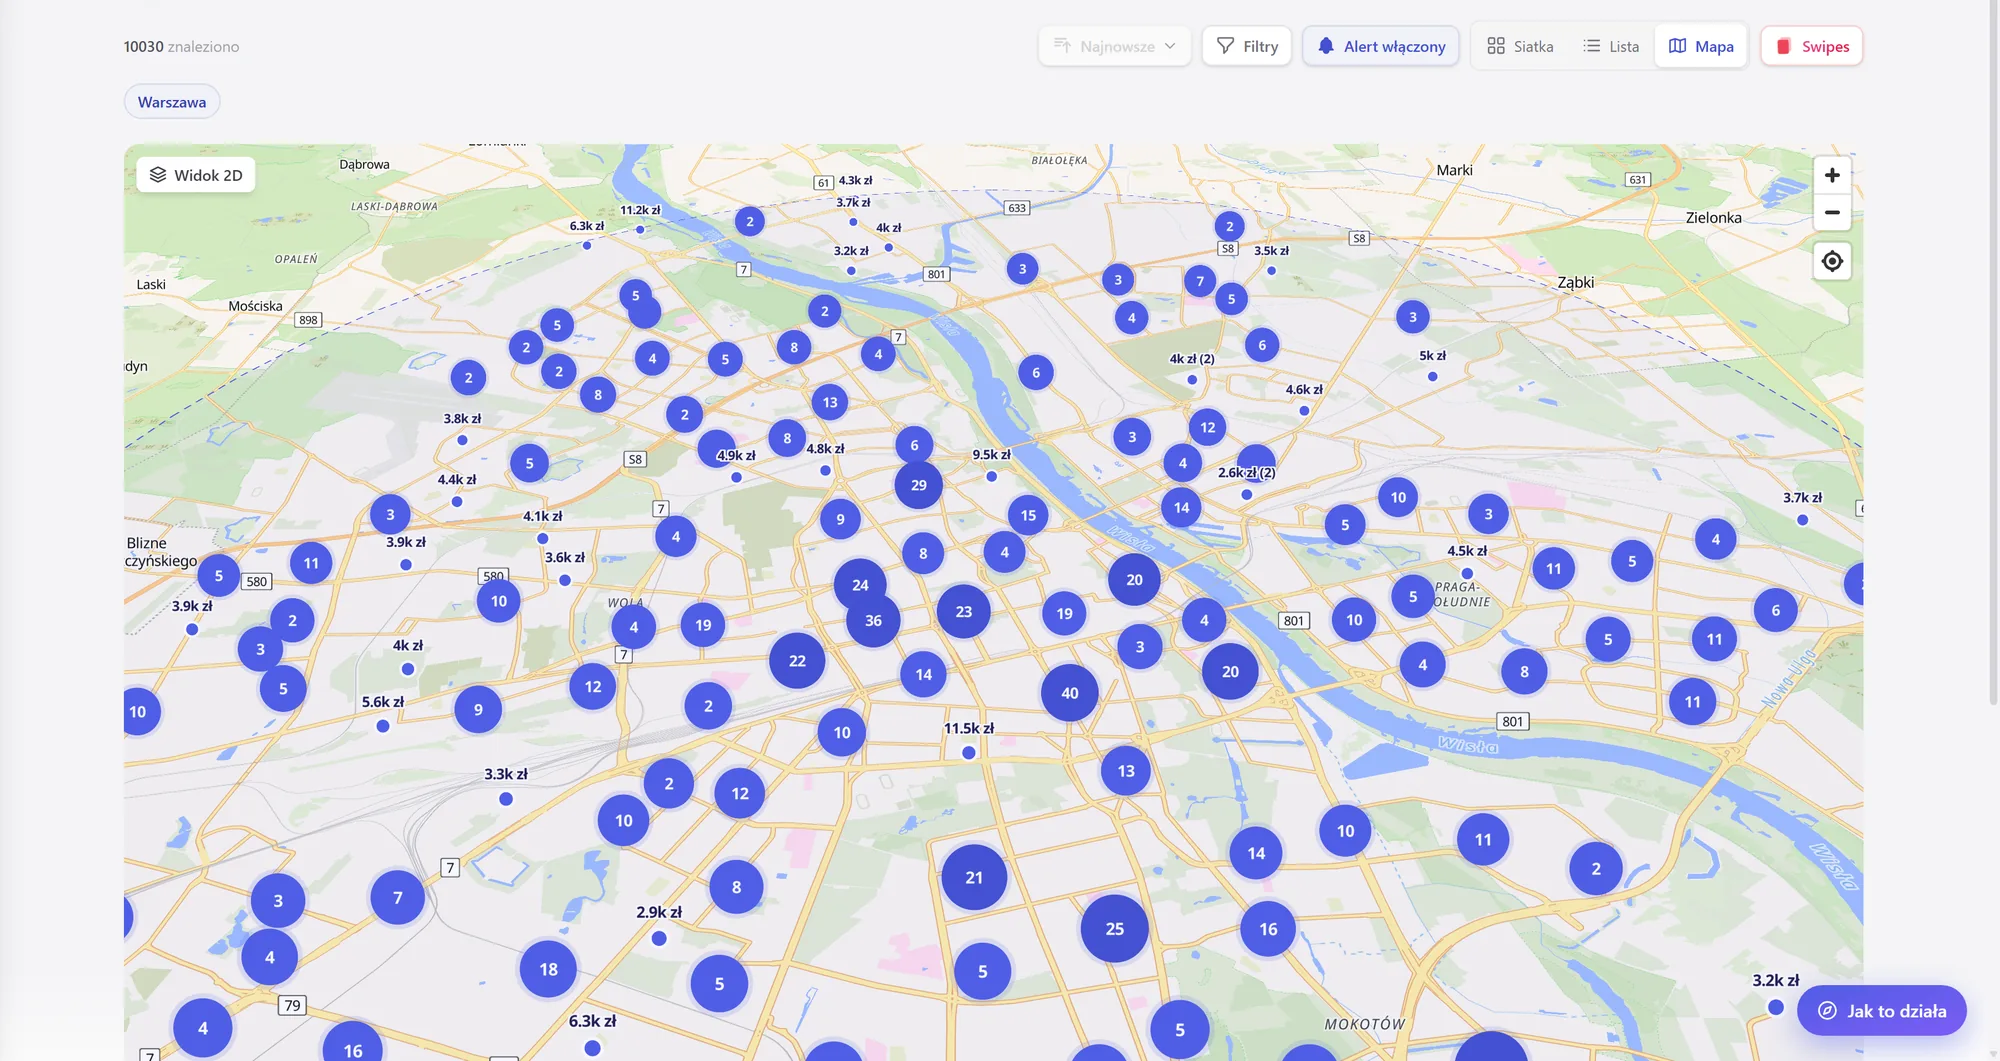
Task: Click the cluster marker showing 40
Action: [x=1069, y=693]
